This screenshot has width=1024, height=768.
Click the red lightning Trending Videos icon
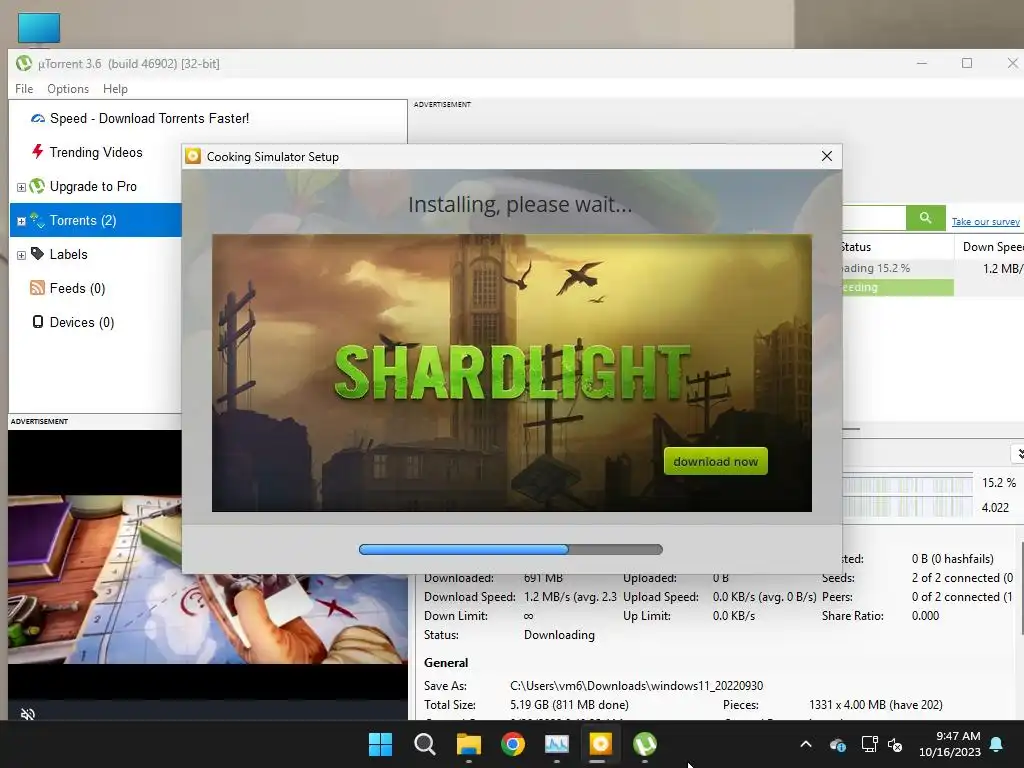tap(38, 152)
